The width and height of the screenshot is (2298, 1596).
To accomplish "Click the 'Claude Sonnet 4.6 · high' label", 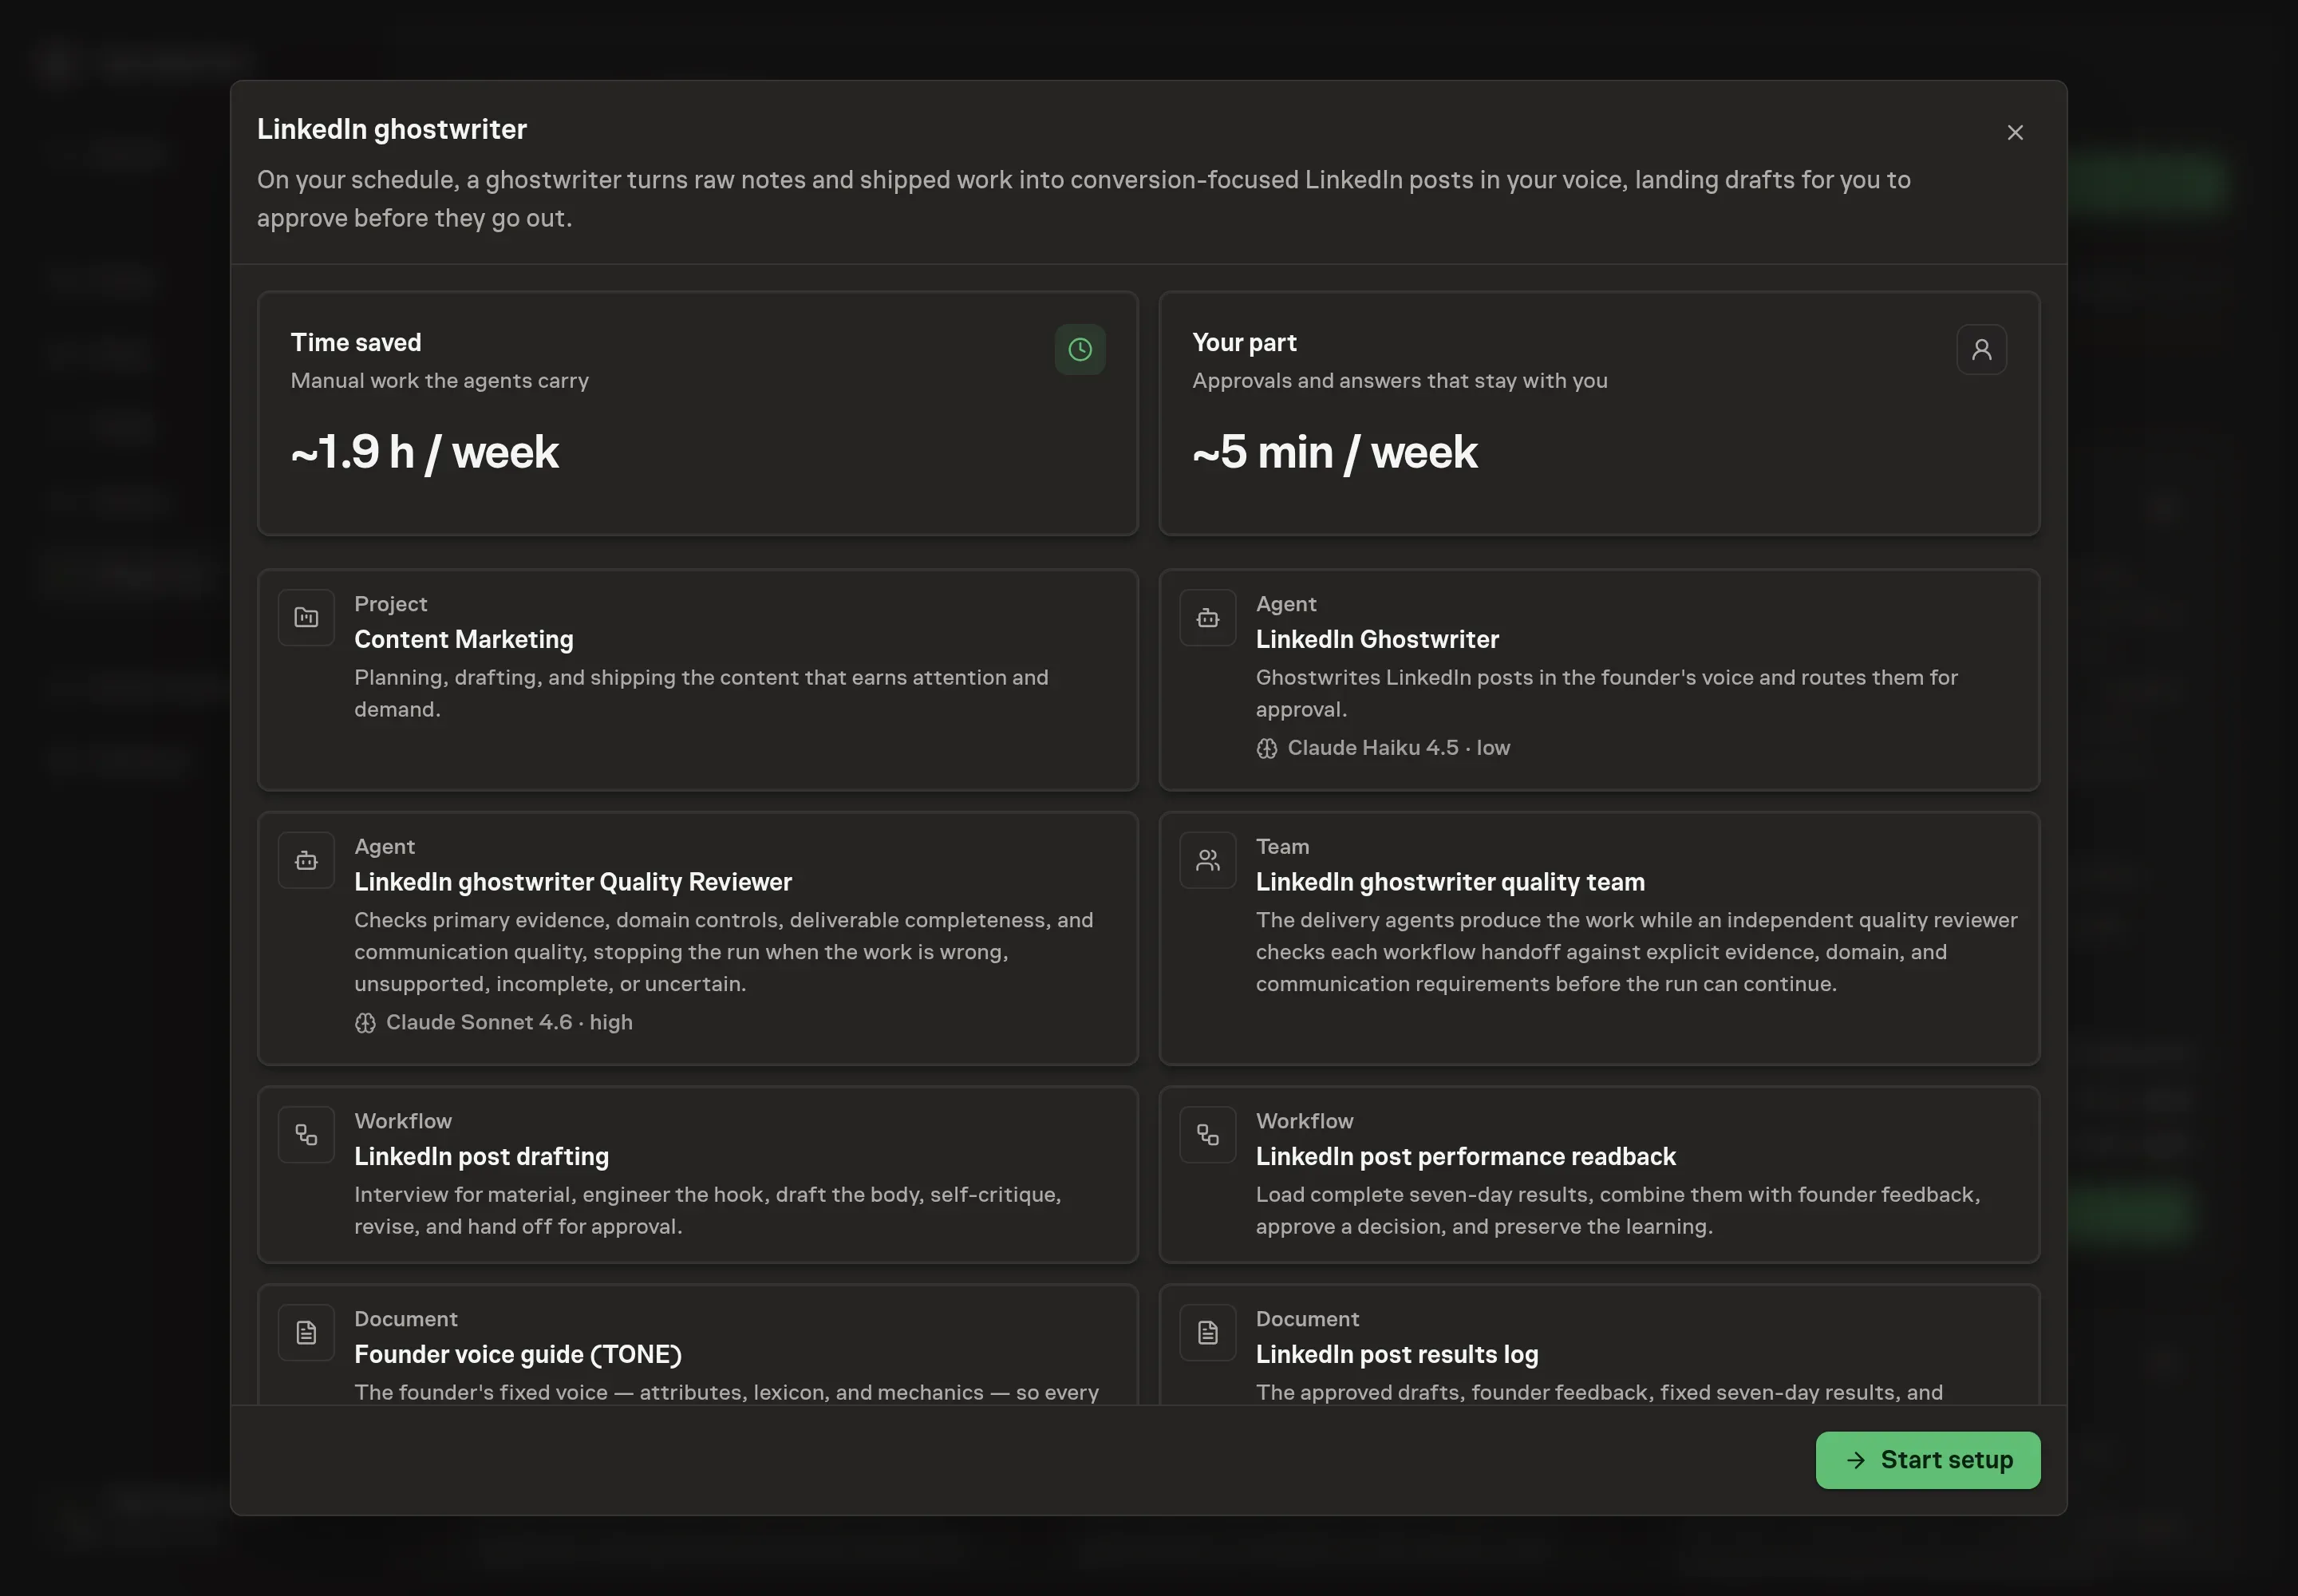I will [509, 1023].
